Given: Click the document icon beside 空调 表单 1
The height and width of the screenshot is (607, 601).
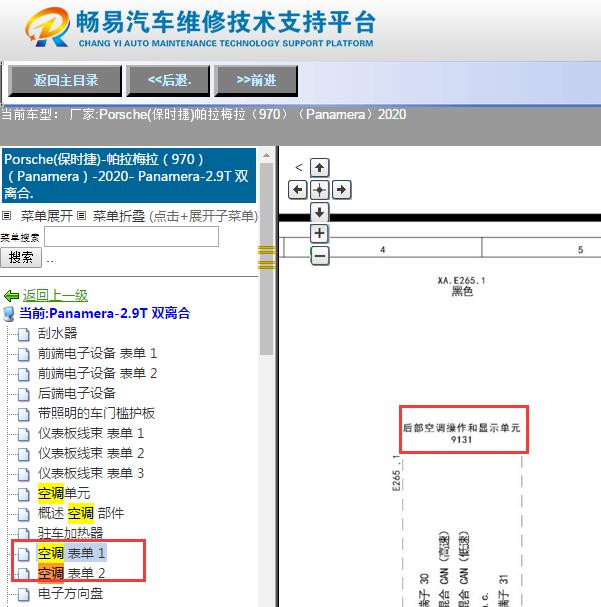Looking at the screenshot, I should pos(24,554).
